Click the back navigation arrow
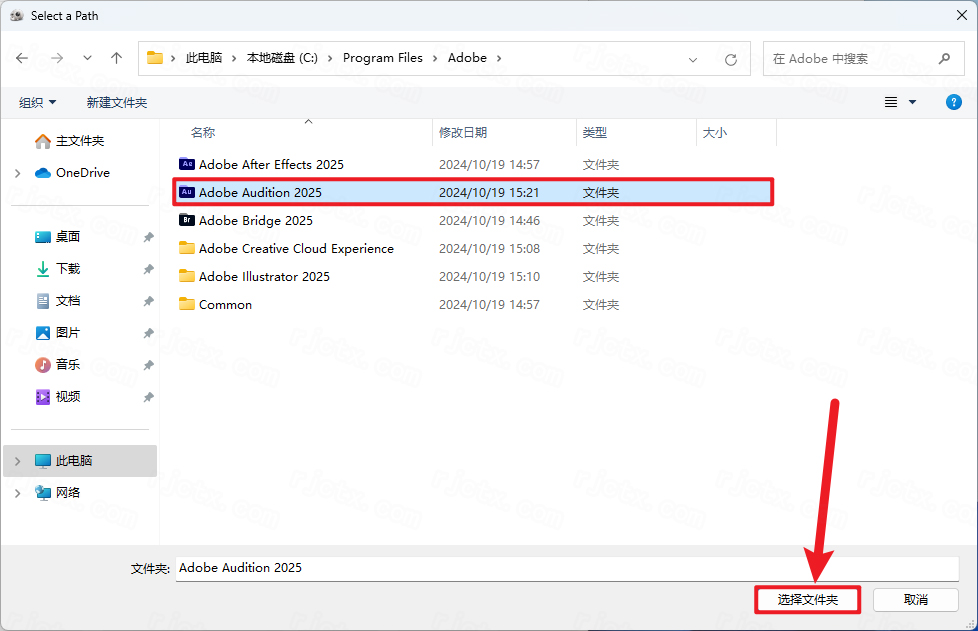 point(22,58)
